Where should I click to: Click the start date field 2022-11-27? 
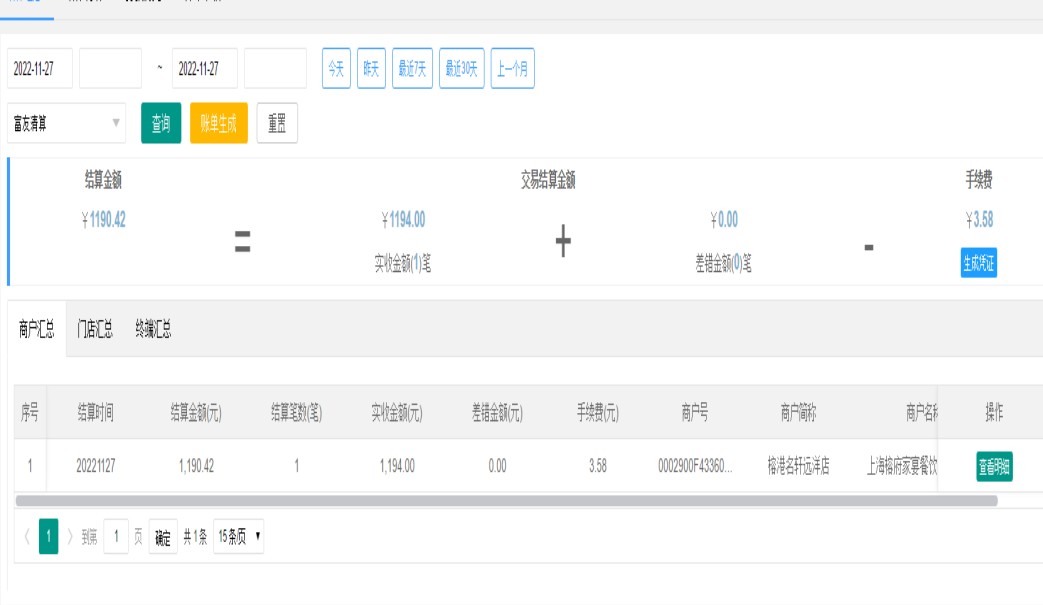(40, 69)
